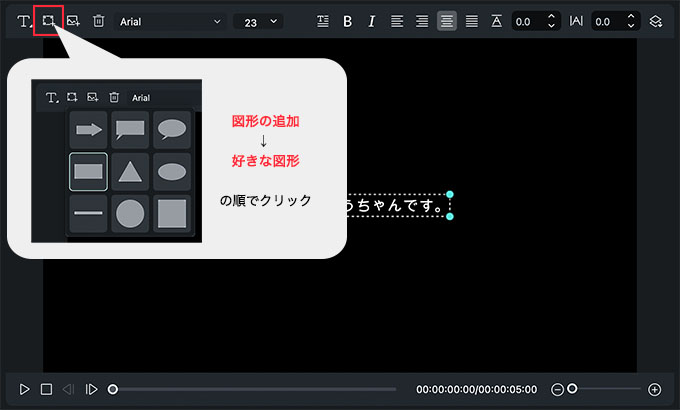This screenshot has width=680, height=410.
Task: Enable right text alignment
Action: pyautogui.click(x=422, y=21)
